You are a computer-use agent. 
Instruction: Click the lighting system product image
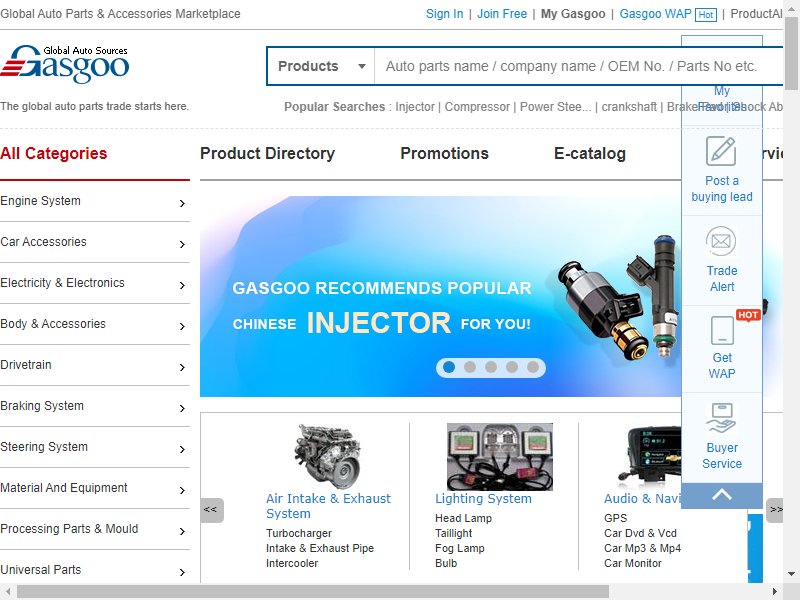[x=499, y=457]
